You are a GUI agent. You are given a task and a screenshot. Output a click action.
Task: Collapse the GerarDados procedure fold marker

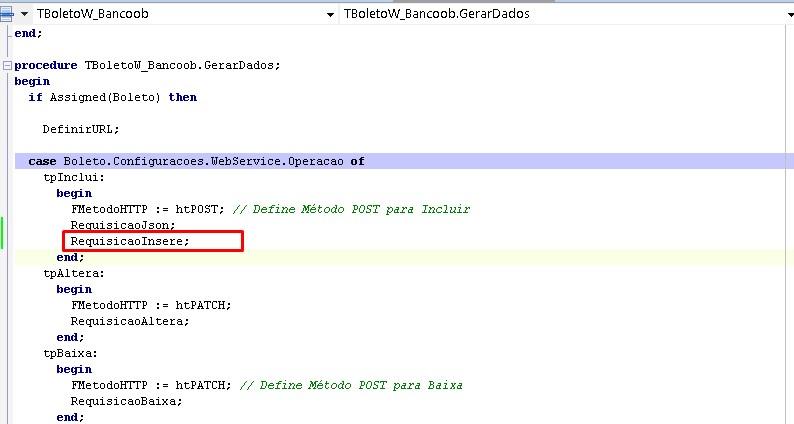[x=7, y=65]
